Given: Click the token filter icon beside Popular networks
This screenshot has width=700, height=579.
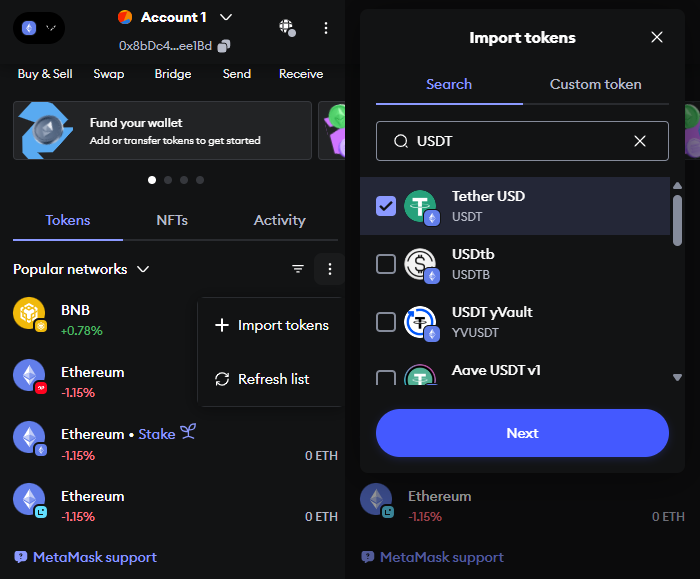Looking at the screenshot, I should pos(298,269).
